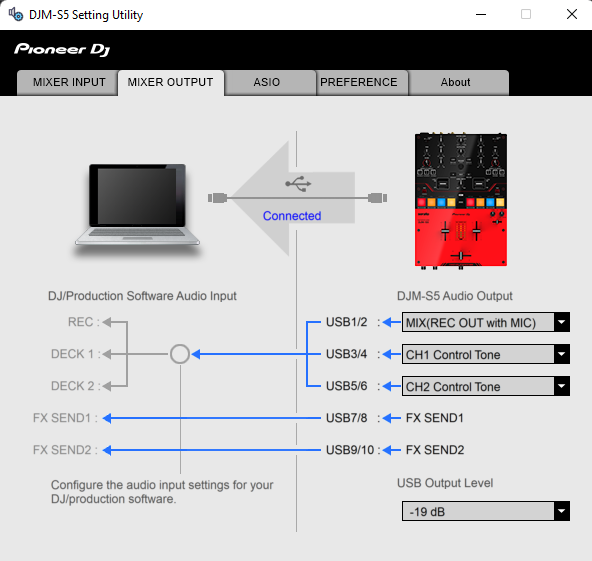This screenshot has width=592, height=561.
Task: Click the FX SEND2 input label on the left
Action: tap(65, 450)
